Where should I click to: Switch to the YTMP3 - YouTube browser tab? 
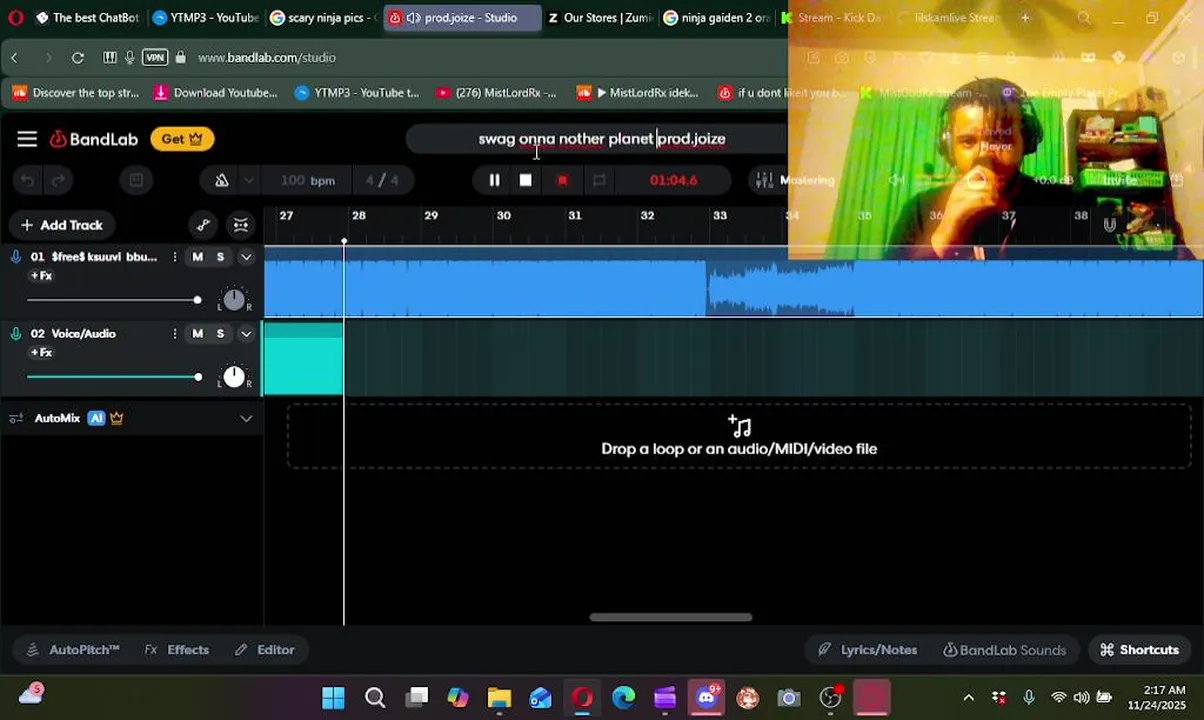pos(205,18)
